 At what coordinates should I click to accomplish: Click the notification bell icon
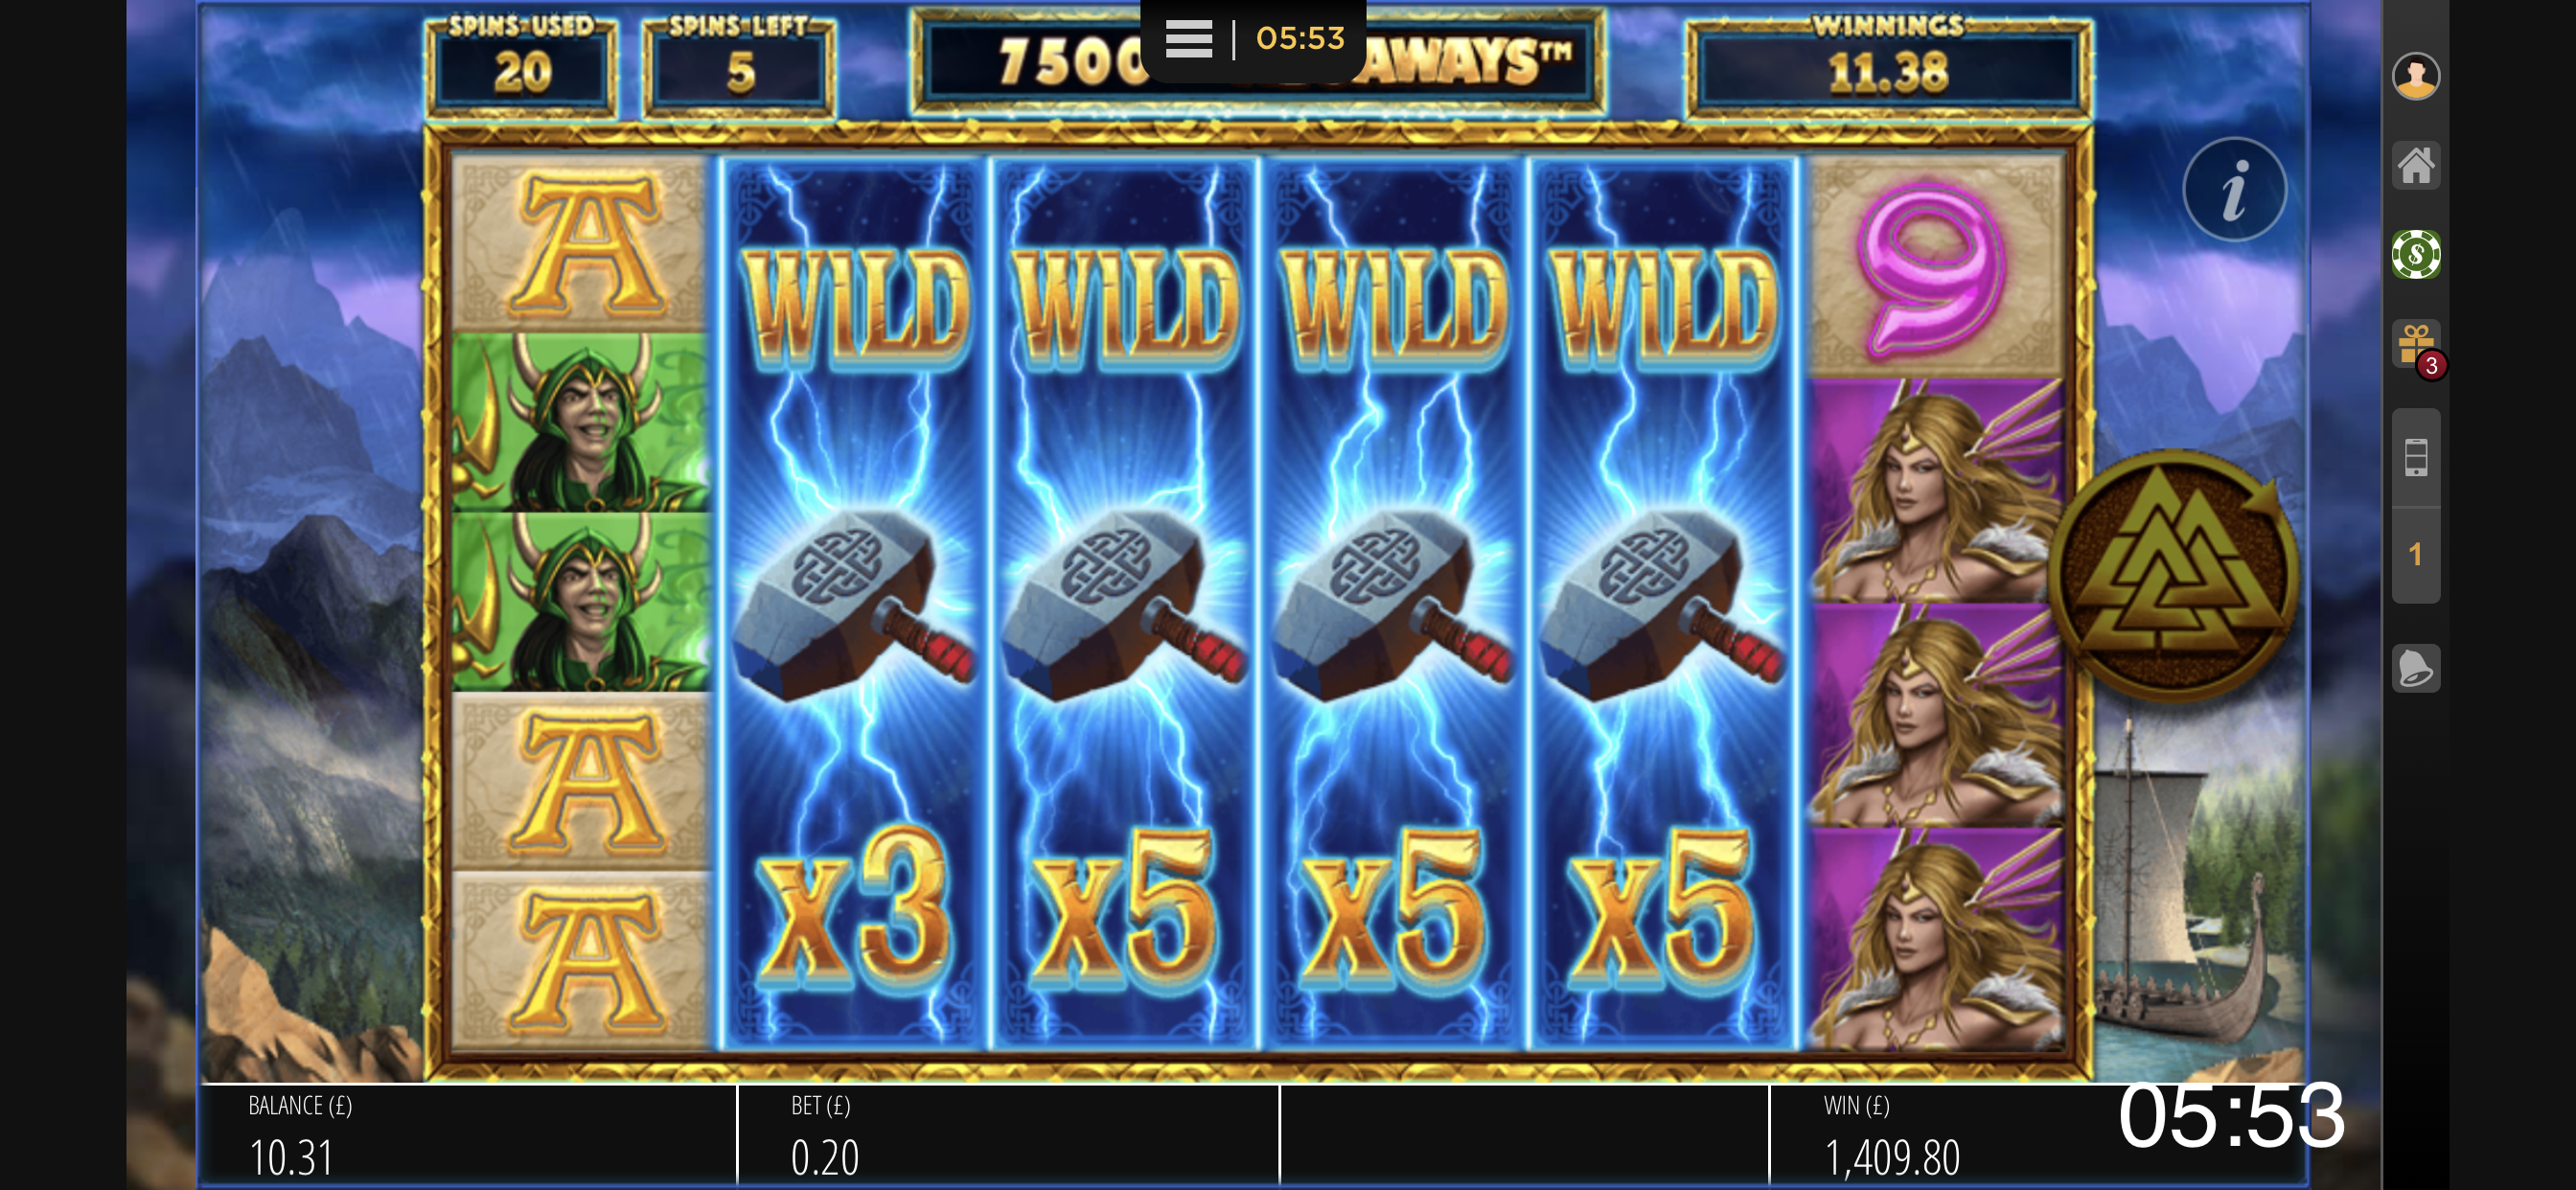click(x=2415, y=668)
